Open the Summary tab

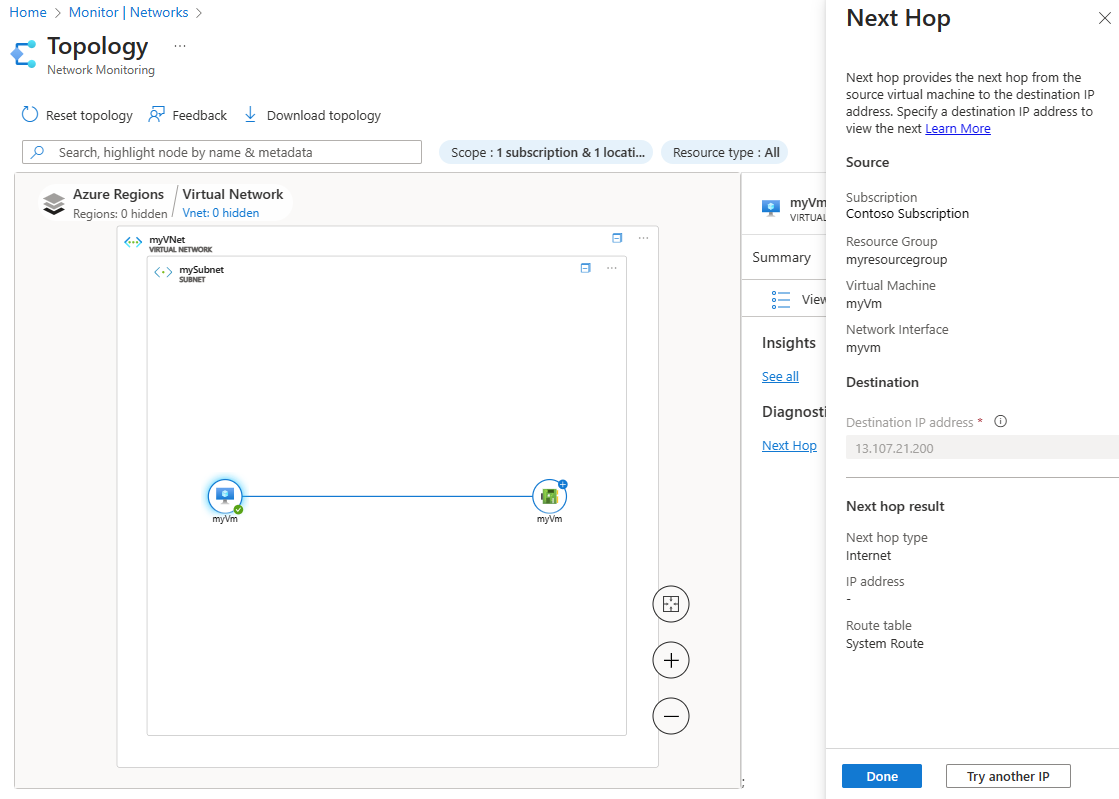[781, 257]
